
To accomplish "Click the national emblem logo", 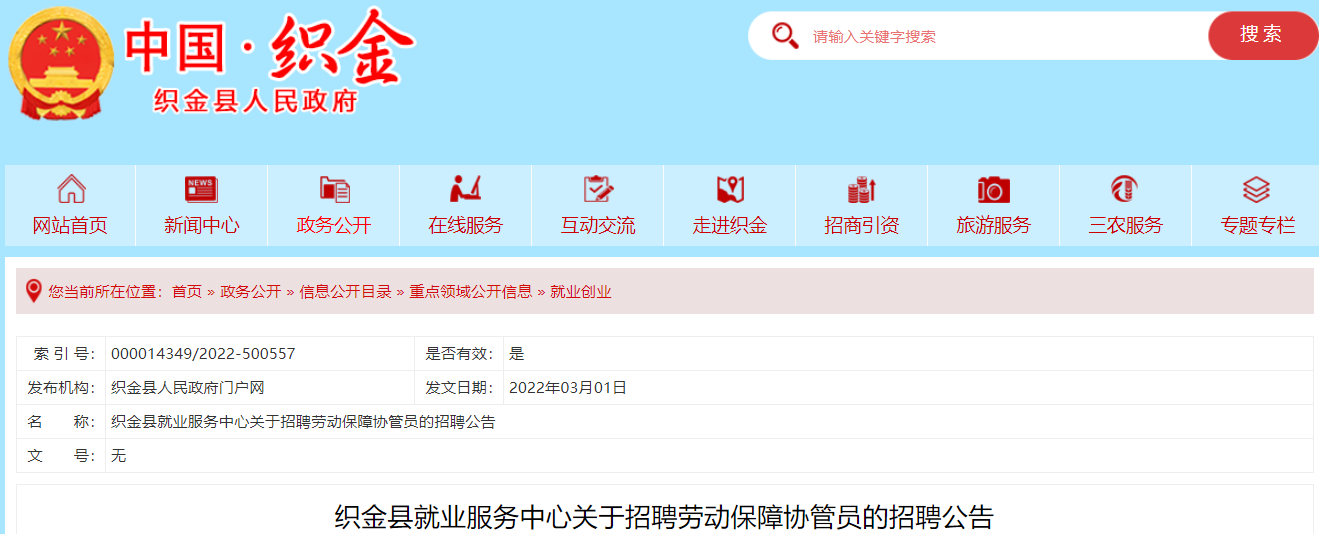I will click(x=61, y=65).
